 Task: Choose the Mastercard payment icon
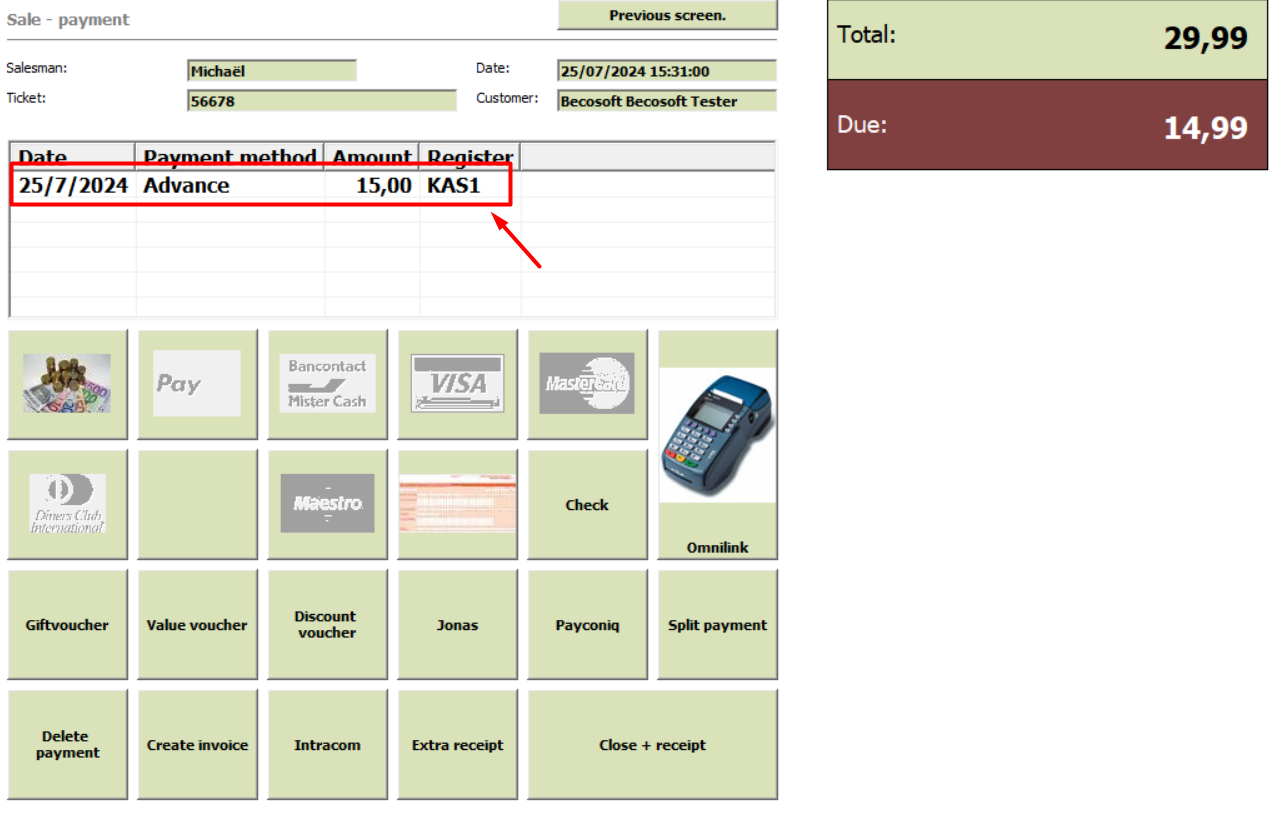[x=588, y=384]
